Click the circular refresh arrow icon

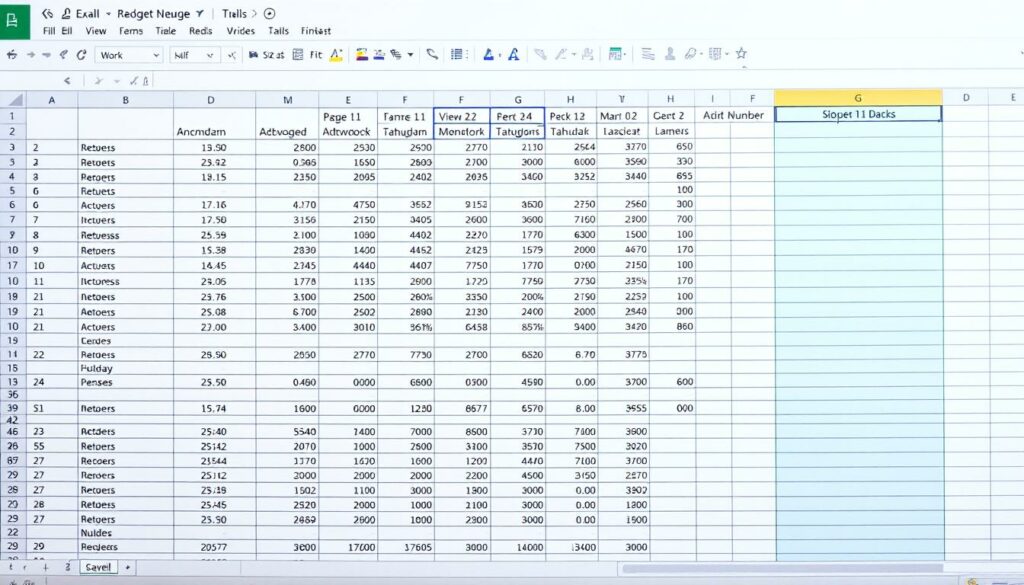click(82, 55)
